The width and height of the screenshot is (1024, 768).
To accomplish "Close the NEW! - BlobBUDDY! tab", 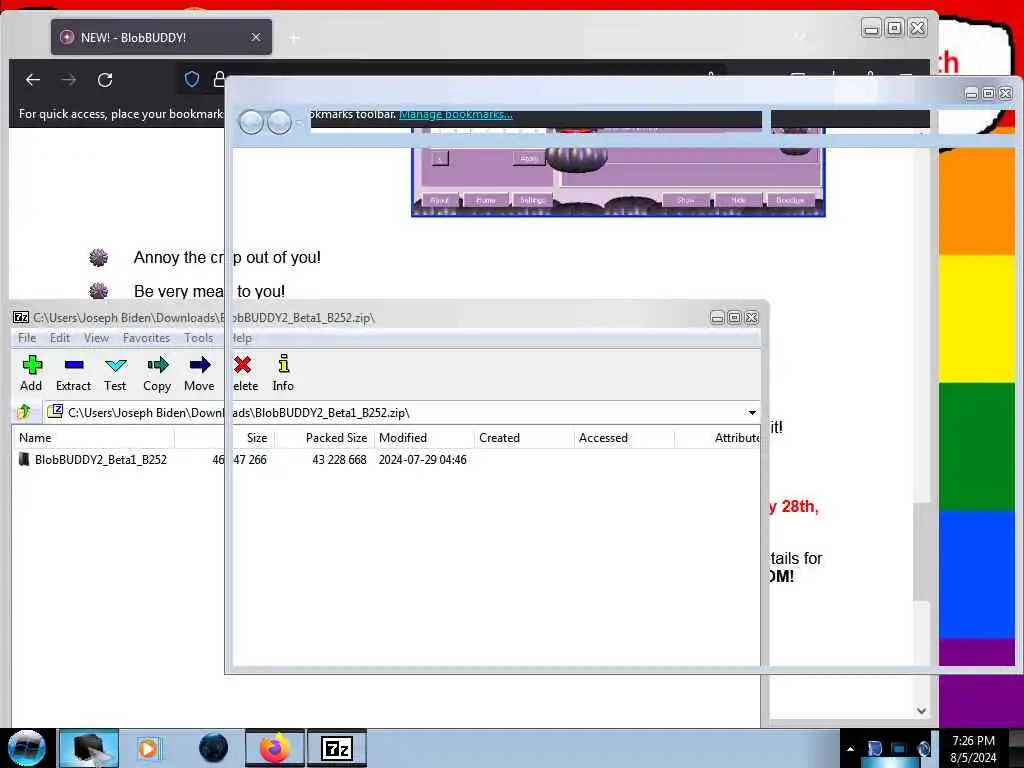I will [256, 37].
